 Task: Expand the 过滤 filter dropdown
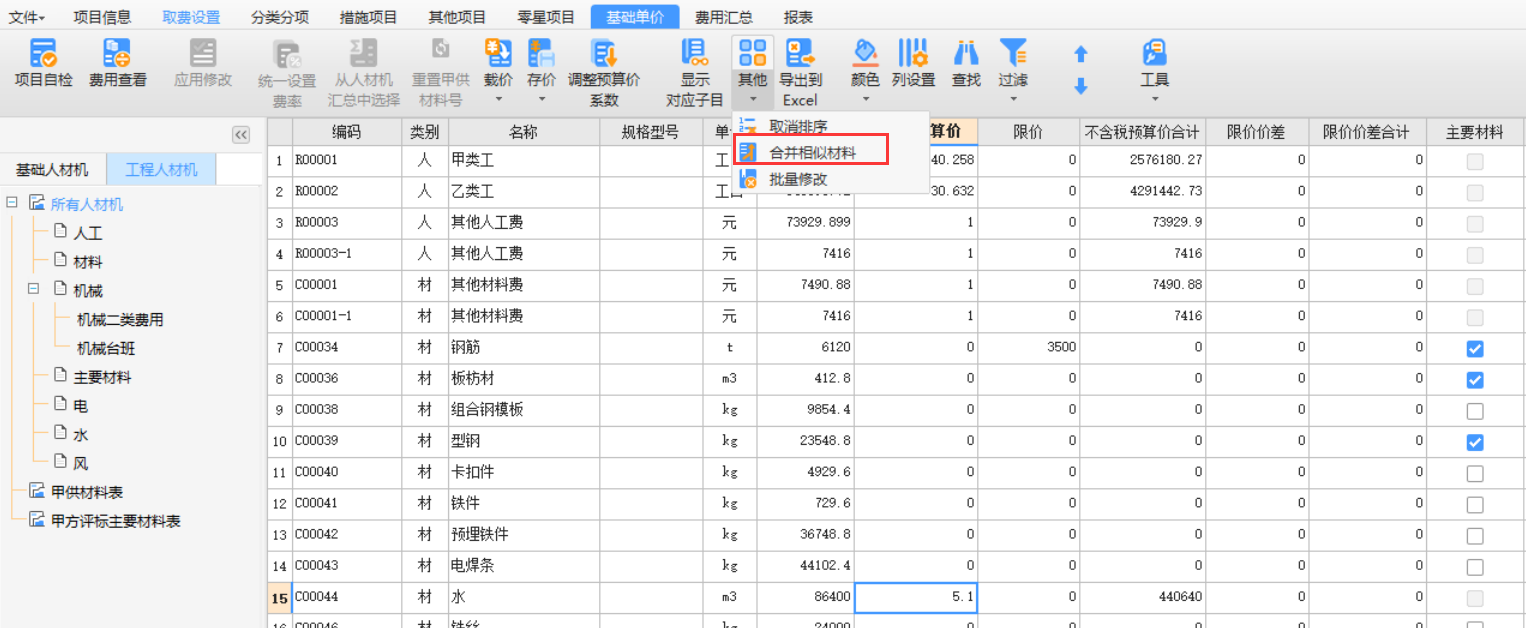tap(1013, 98)
